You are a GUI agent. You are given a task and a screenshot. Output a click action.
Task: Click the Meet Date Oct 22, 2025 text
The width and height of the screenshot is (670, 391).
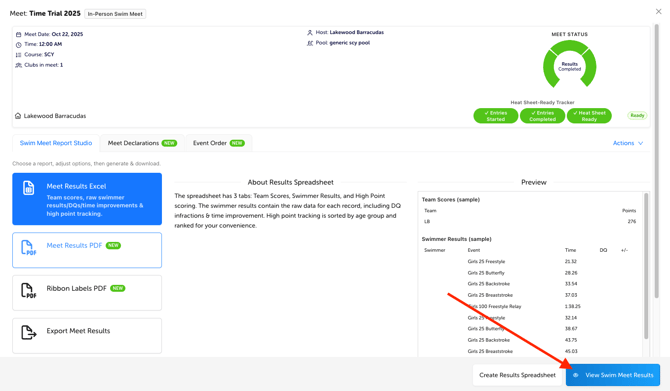point(53,34)
